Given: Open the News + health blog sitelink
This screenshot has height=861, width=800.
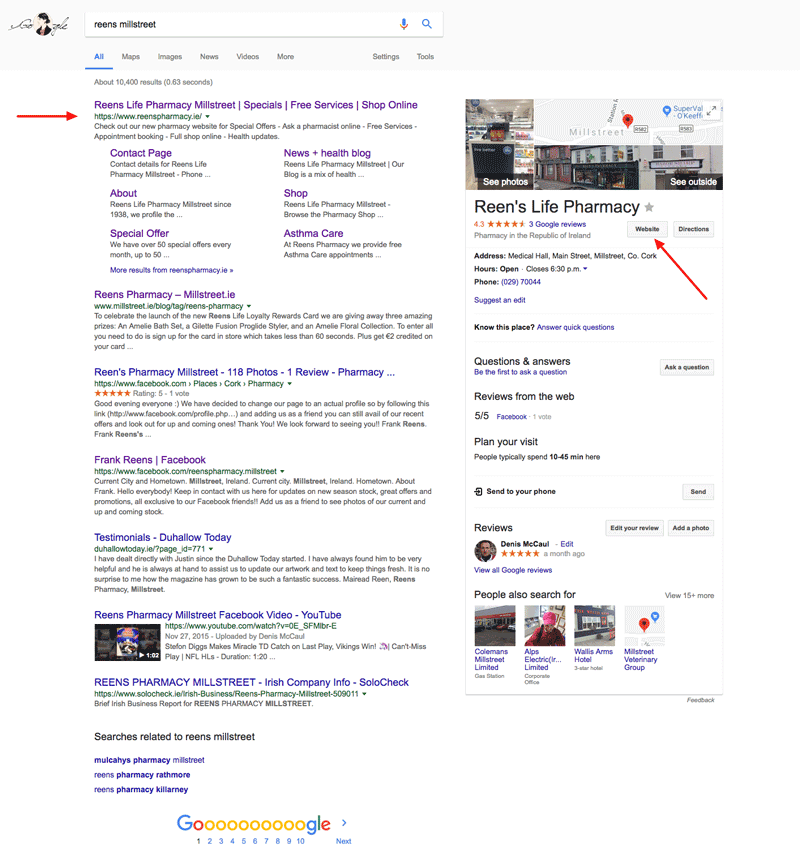Looking at the screenshot, I should pos(327,153).
